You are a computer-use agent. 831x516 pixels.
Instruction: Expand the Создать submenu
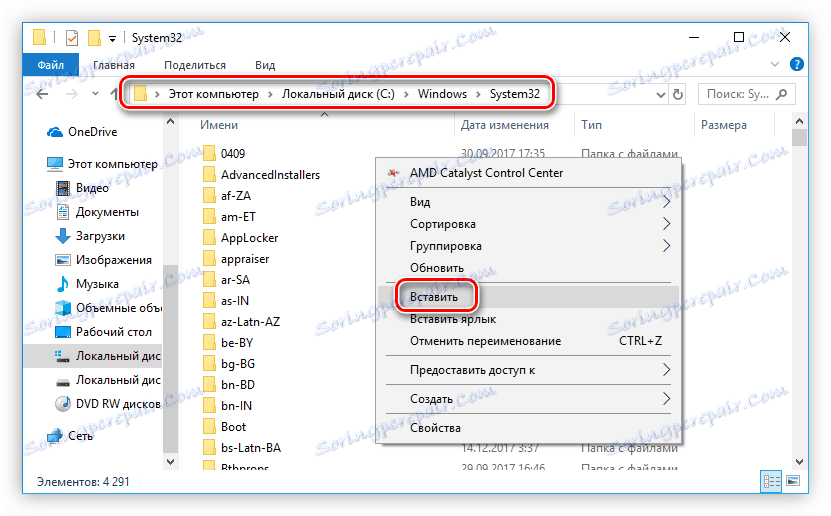pyautogui.click(x=528, y=399)
